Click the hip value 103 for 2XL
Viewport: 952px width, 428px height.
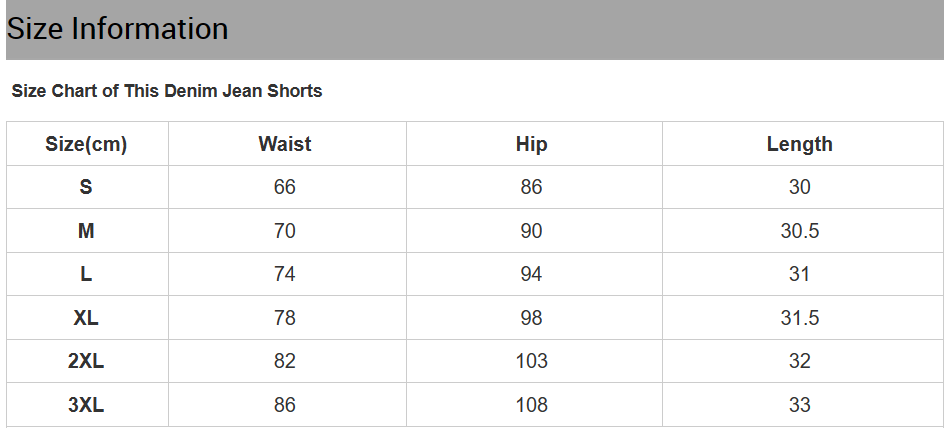[x=531, y=361]
